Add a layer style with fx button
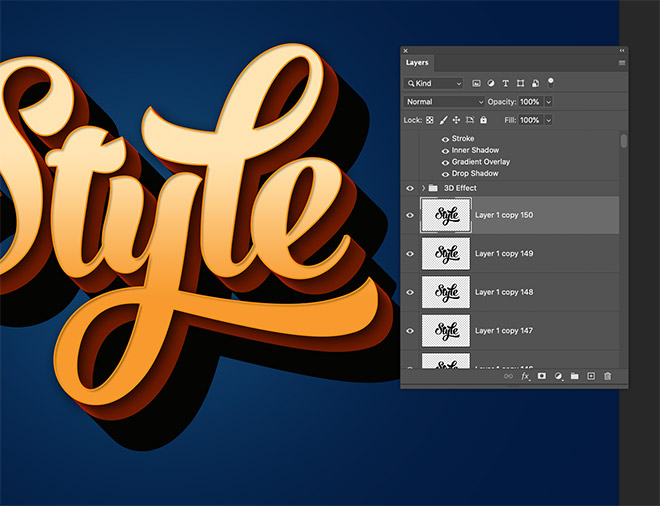The height and width of the screenshot is (506, 660). 525,376
